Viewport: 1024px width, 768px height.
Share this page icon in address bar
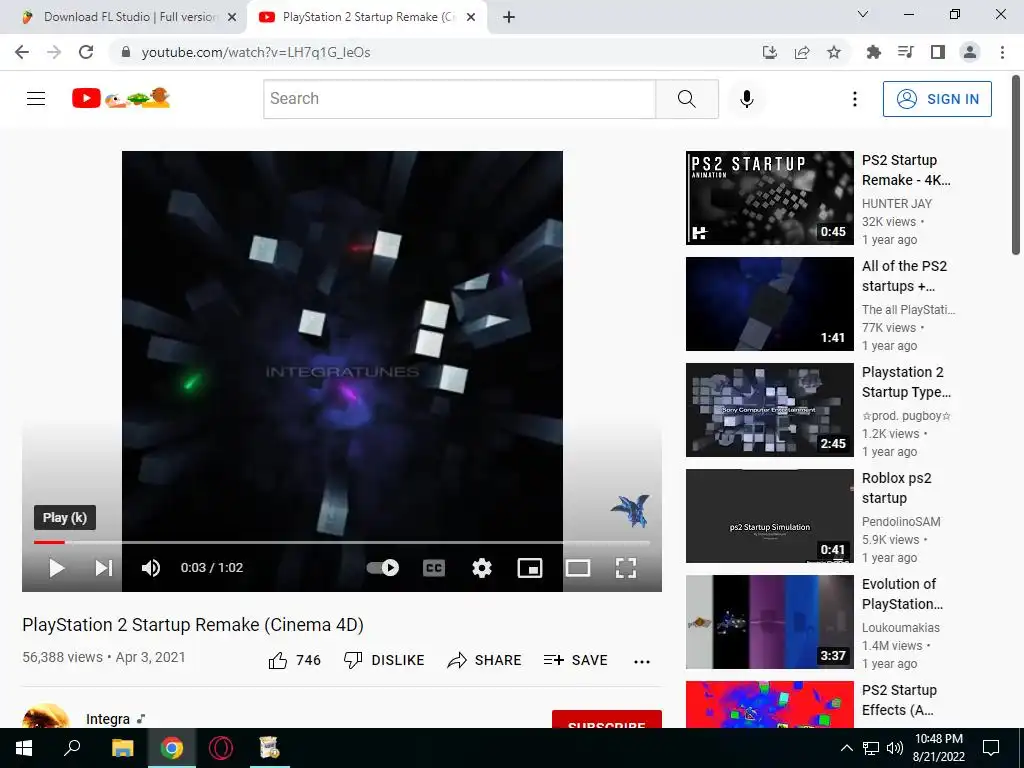click(802, 52)
